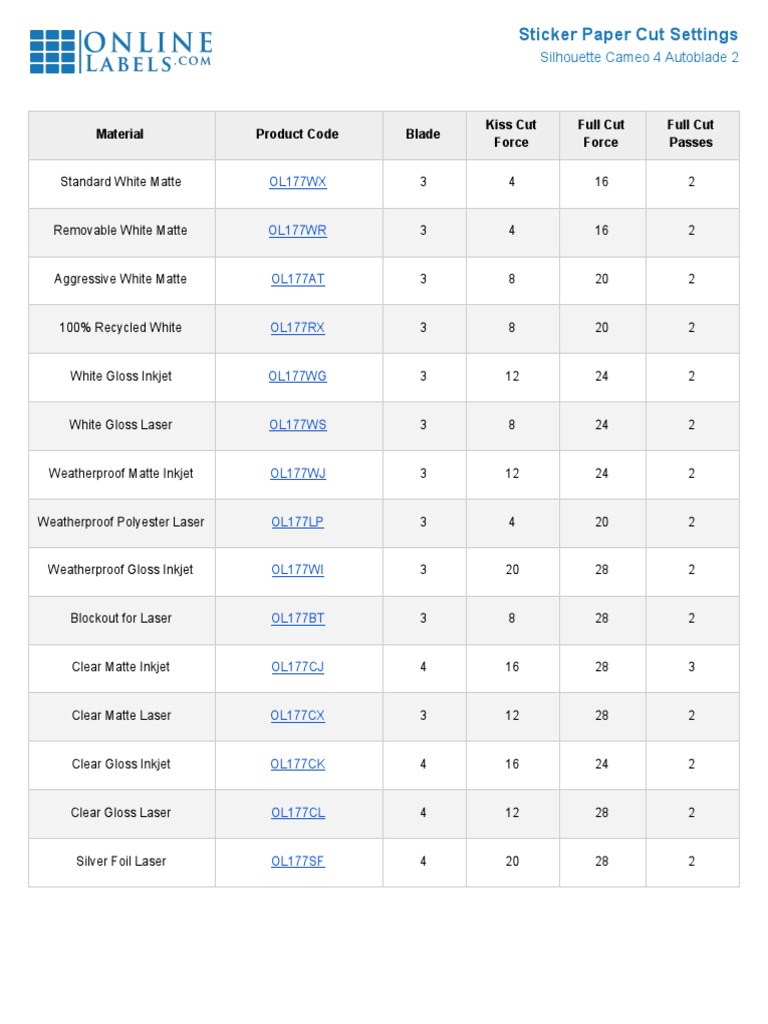This screenshot has width=768, height=1024.
Task: Select the Product Code column header
Action: point(297,134)
